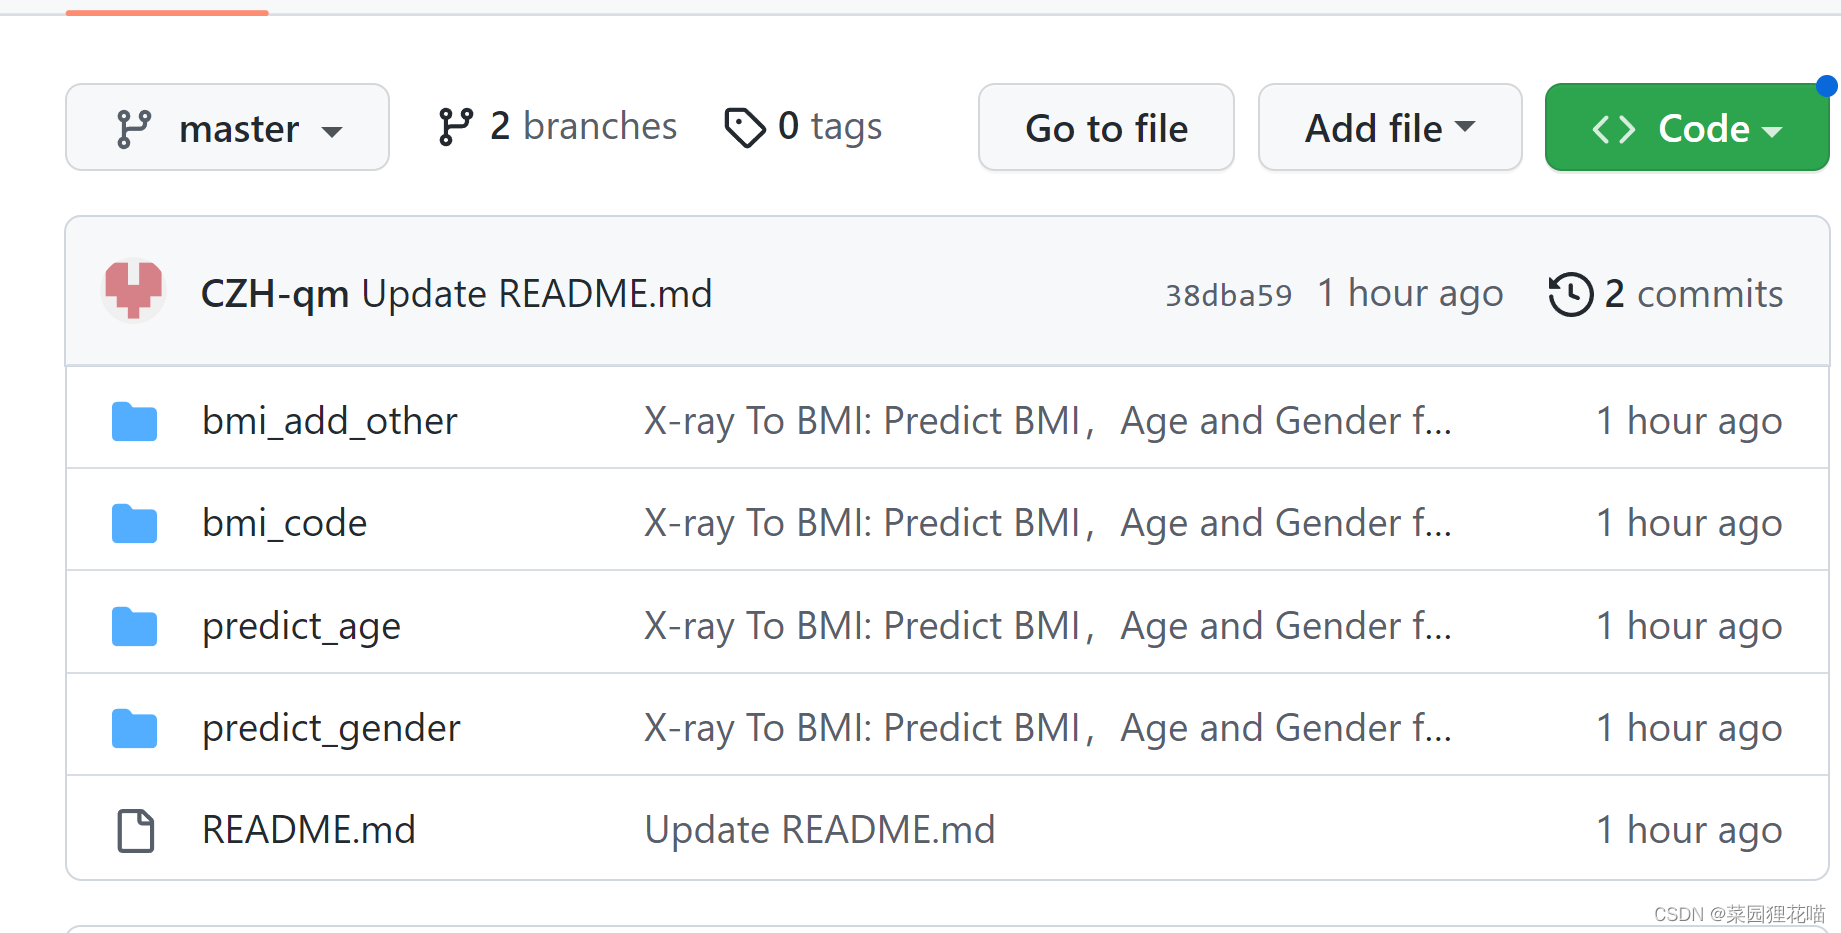Open Update README.md message in README.md row
This screenshot has width=1841, height=933.
[x=820, y=830]
